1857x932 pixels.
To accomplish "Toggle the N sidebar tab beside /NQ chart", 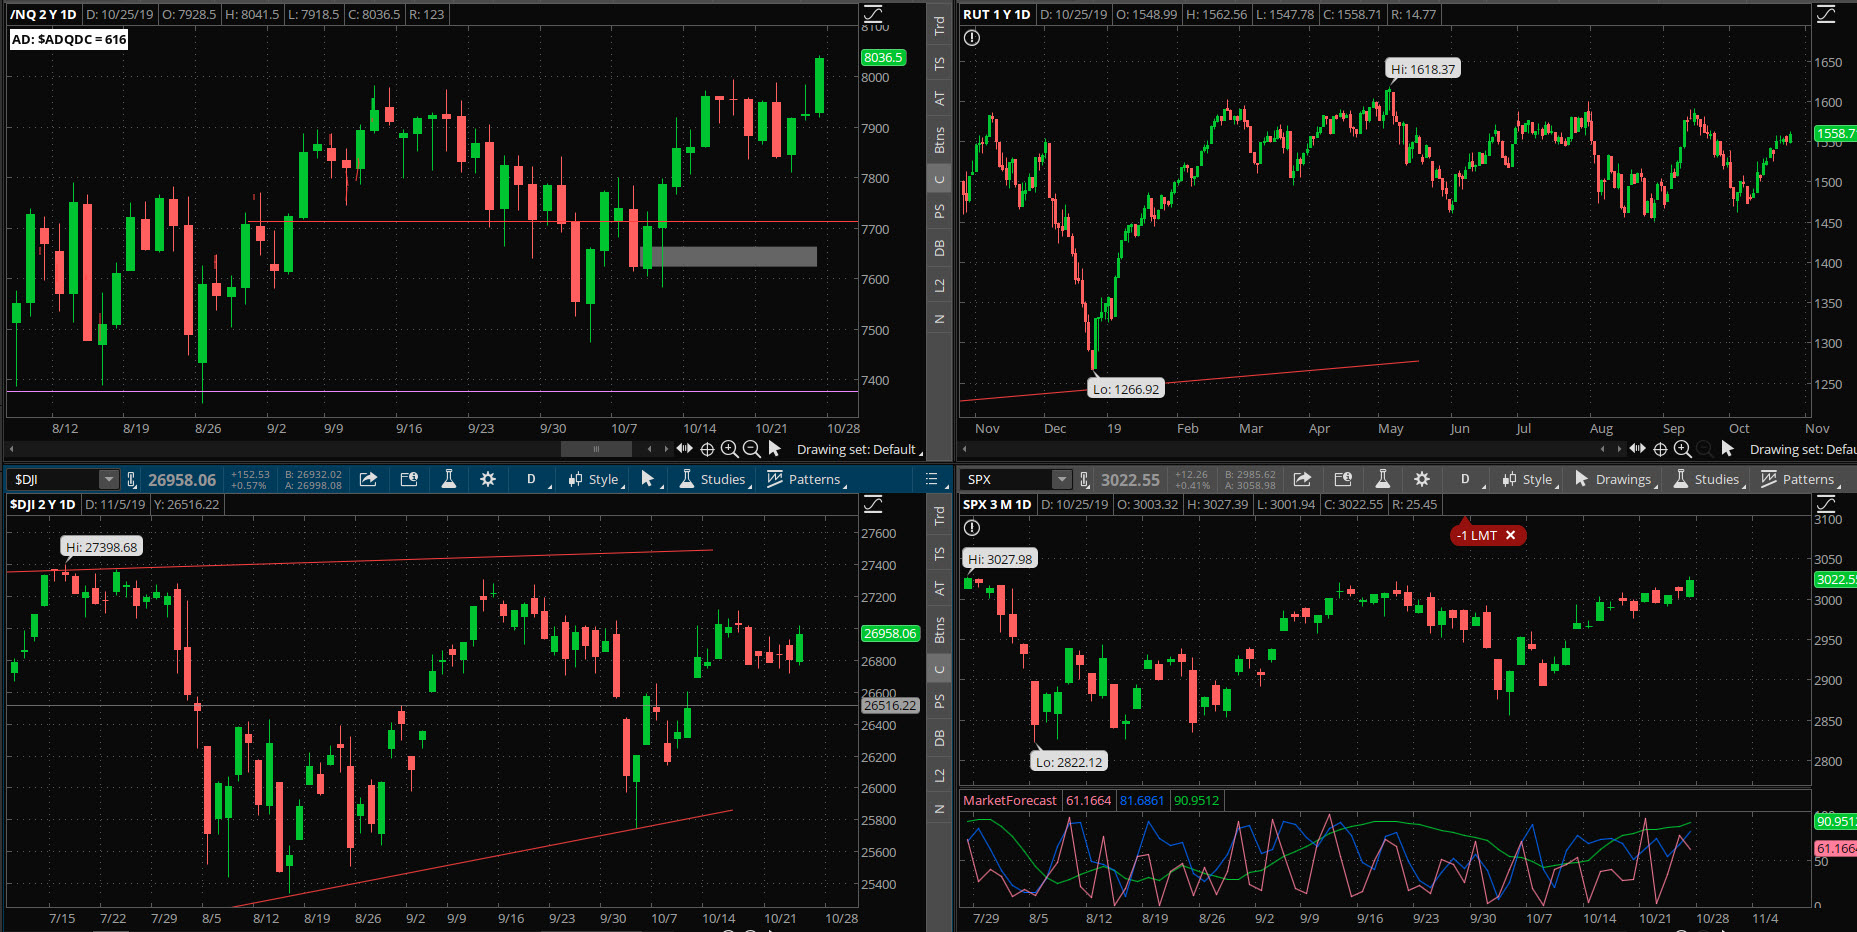I will (x=939, y=319).
